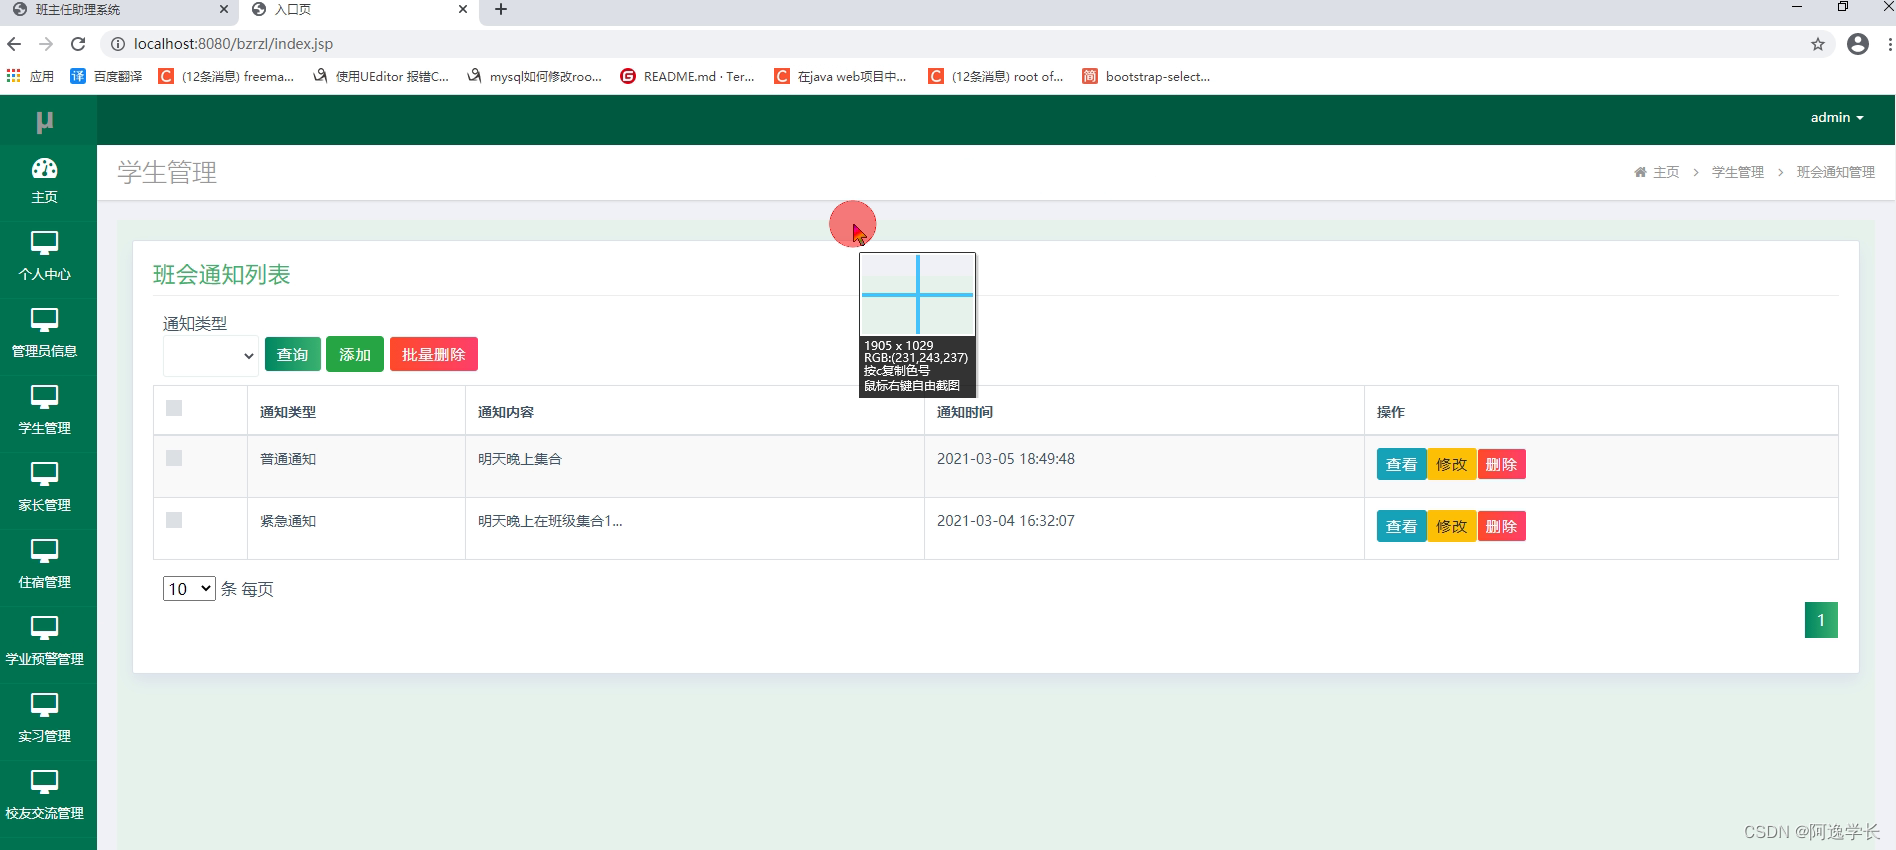
Task: Open mysql如何修改roo bookmark
Action: 535,76
